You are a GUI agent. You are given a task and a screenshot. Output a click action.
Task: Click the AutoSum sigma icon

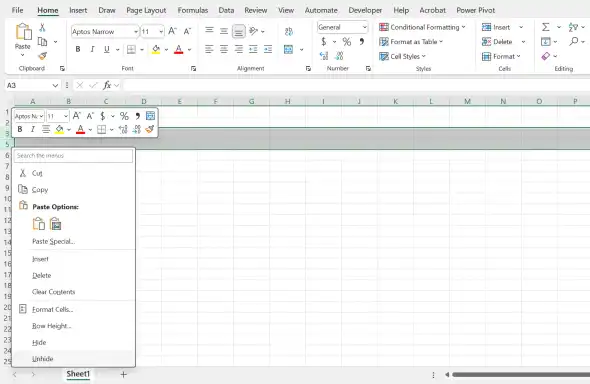(546, 27)
